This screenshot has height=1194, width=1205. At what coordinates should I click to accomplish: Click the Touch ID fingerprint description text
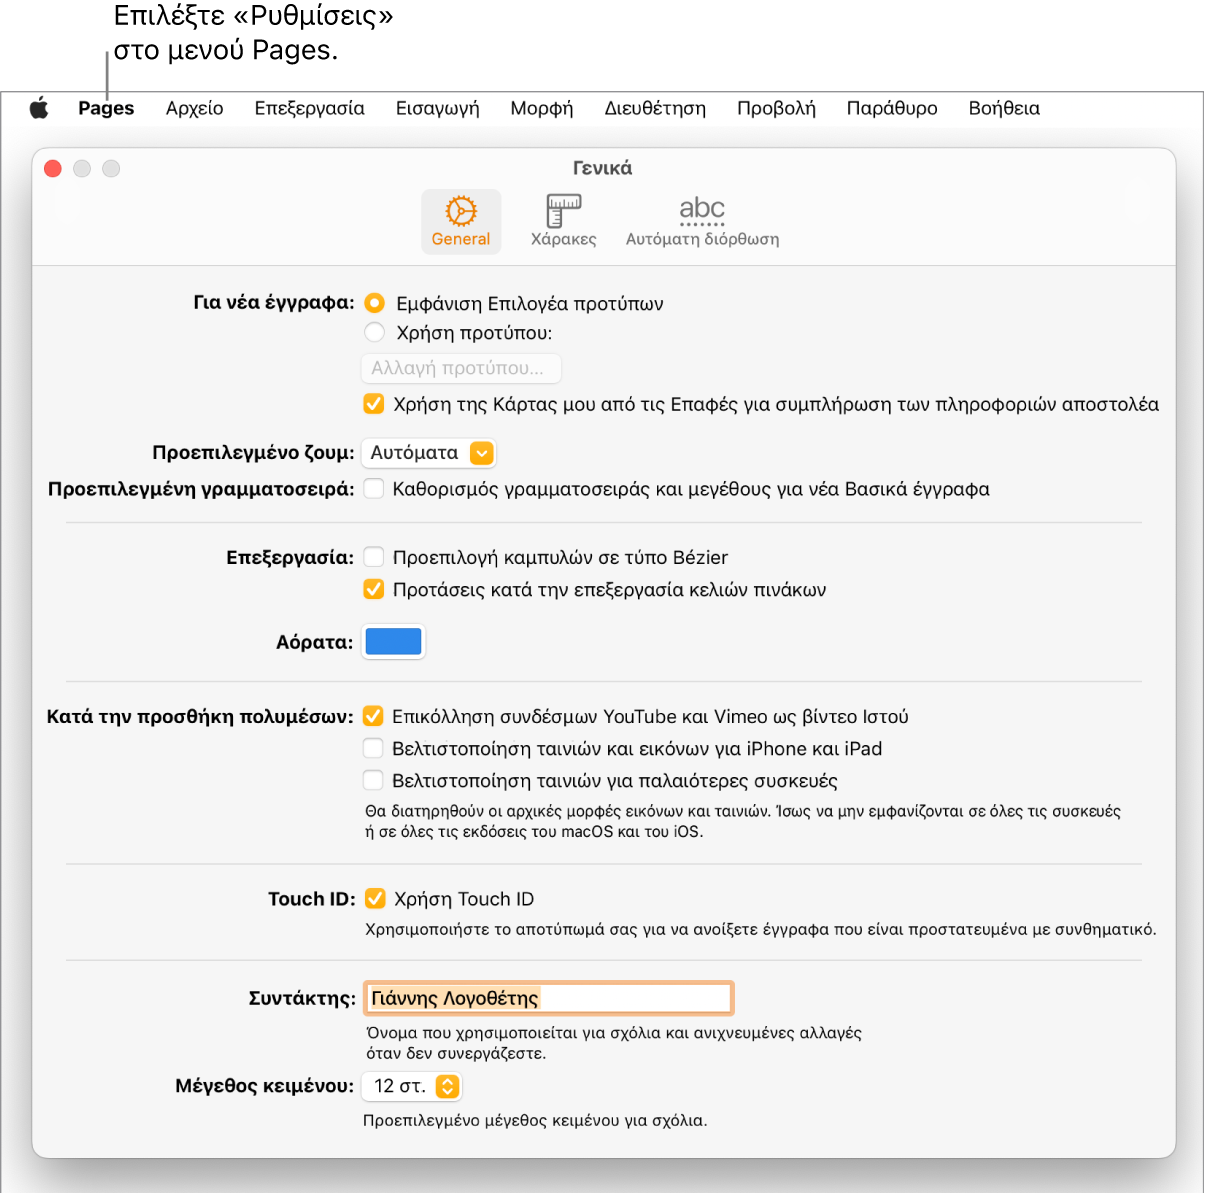760,930
